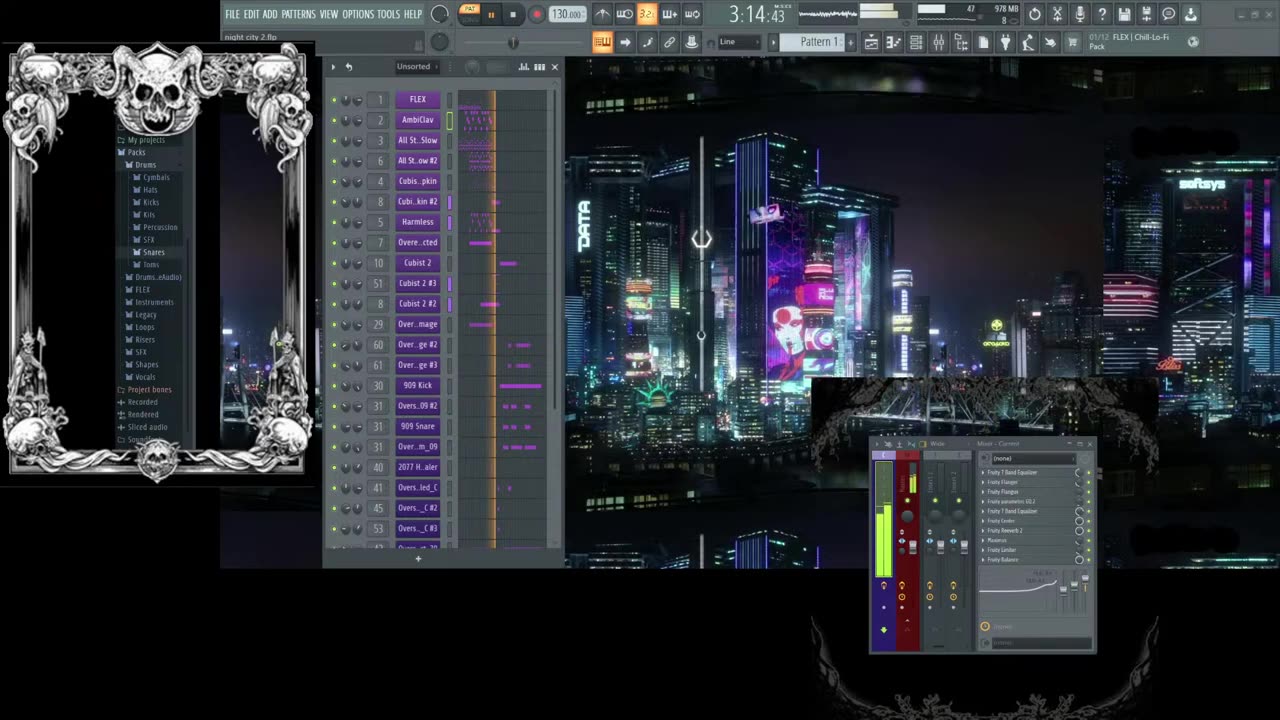Click the channel rack undo arrow icon

(348, 67)
